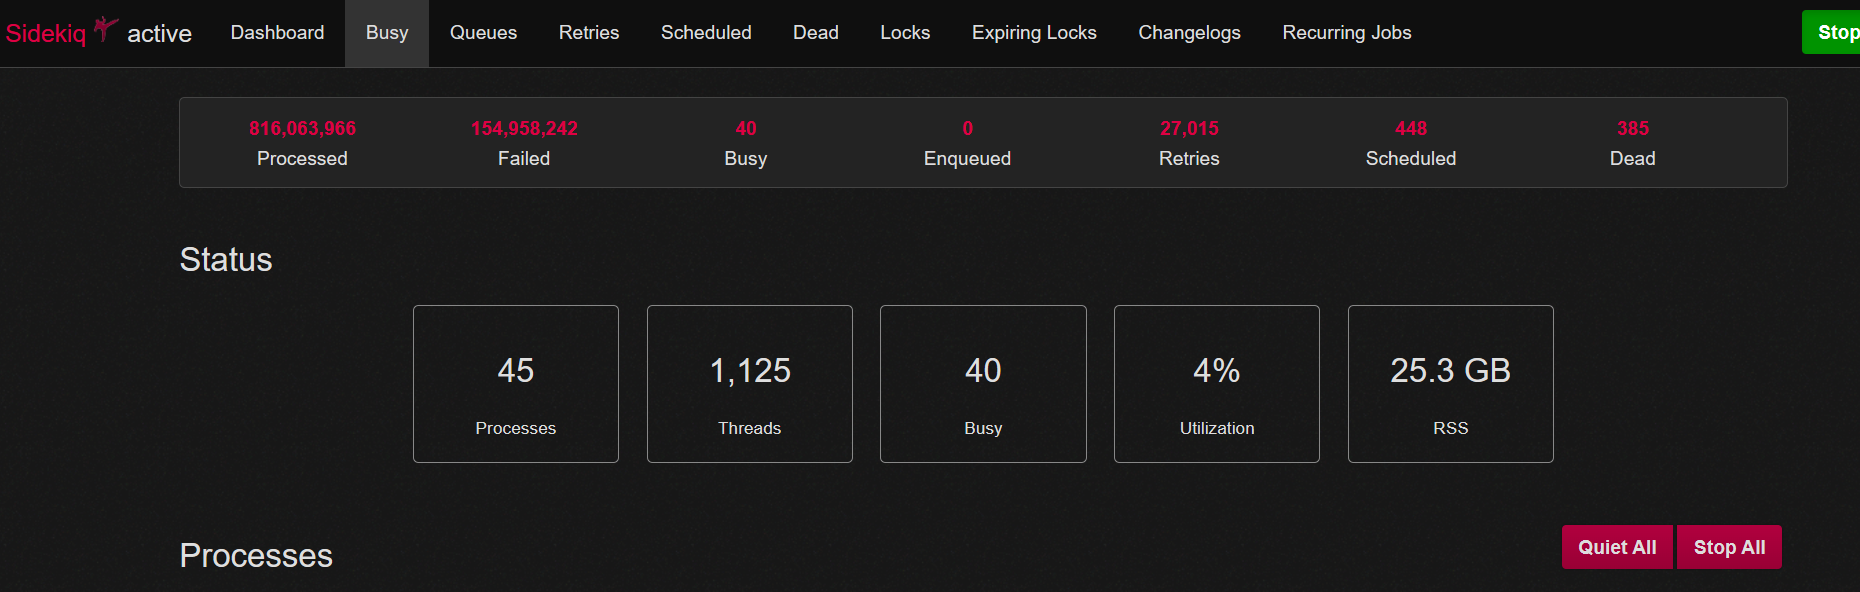
Task: Open the Dead jobs tab
Action: (815, 33)
